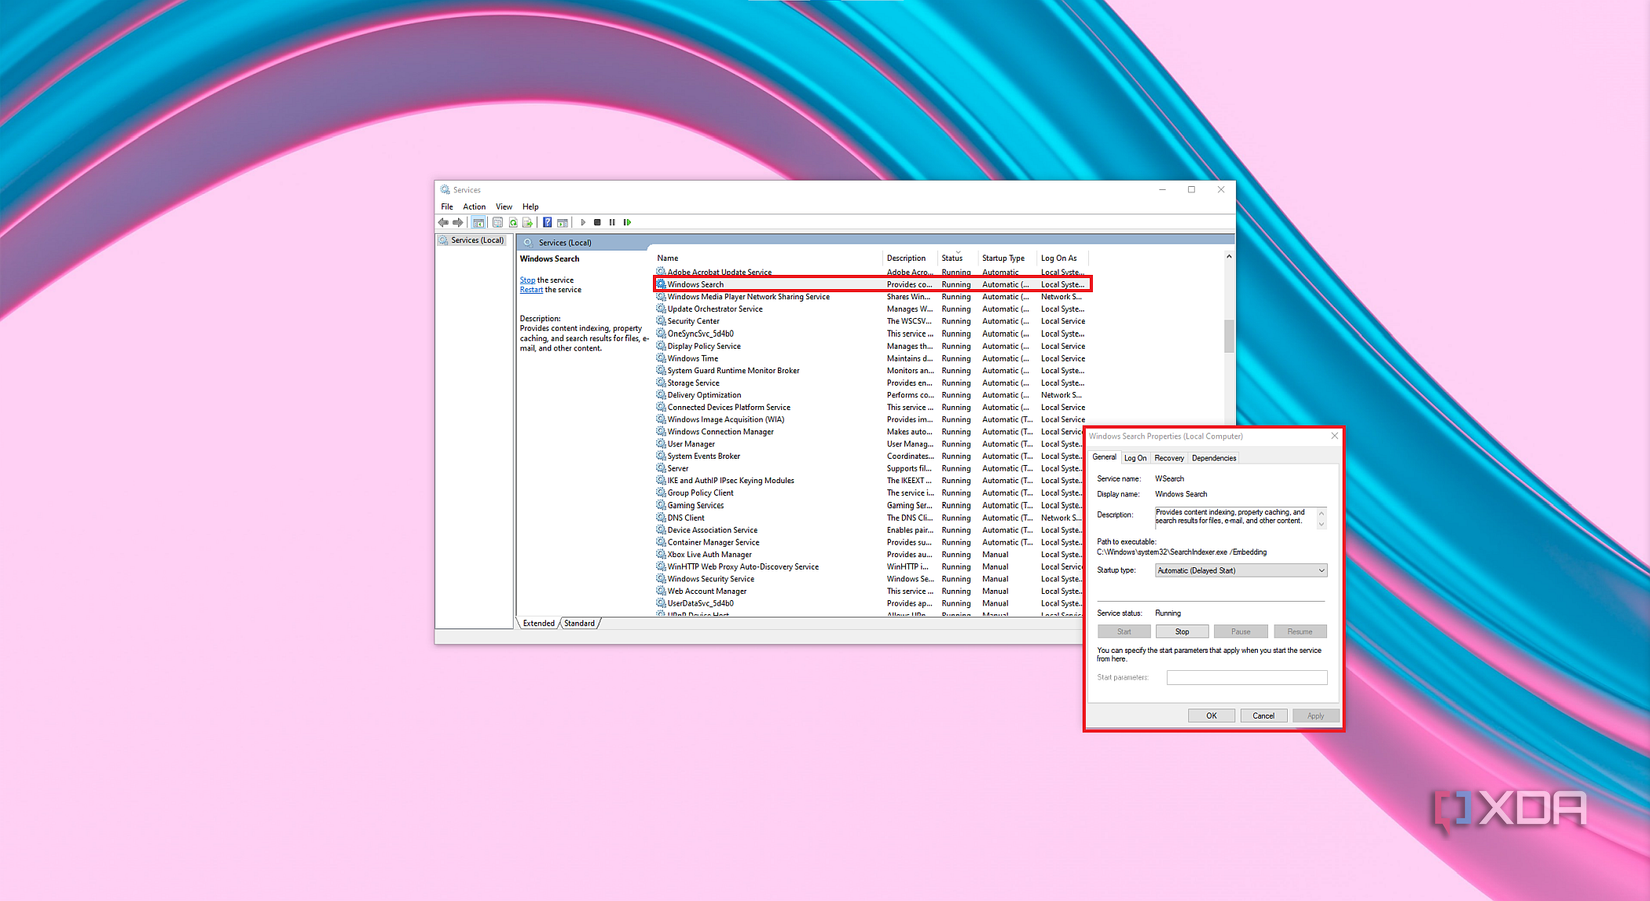Click Cancel in Windows Search Properties

pos(1263,715)
